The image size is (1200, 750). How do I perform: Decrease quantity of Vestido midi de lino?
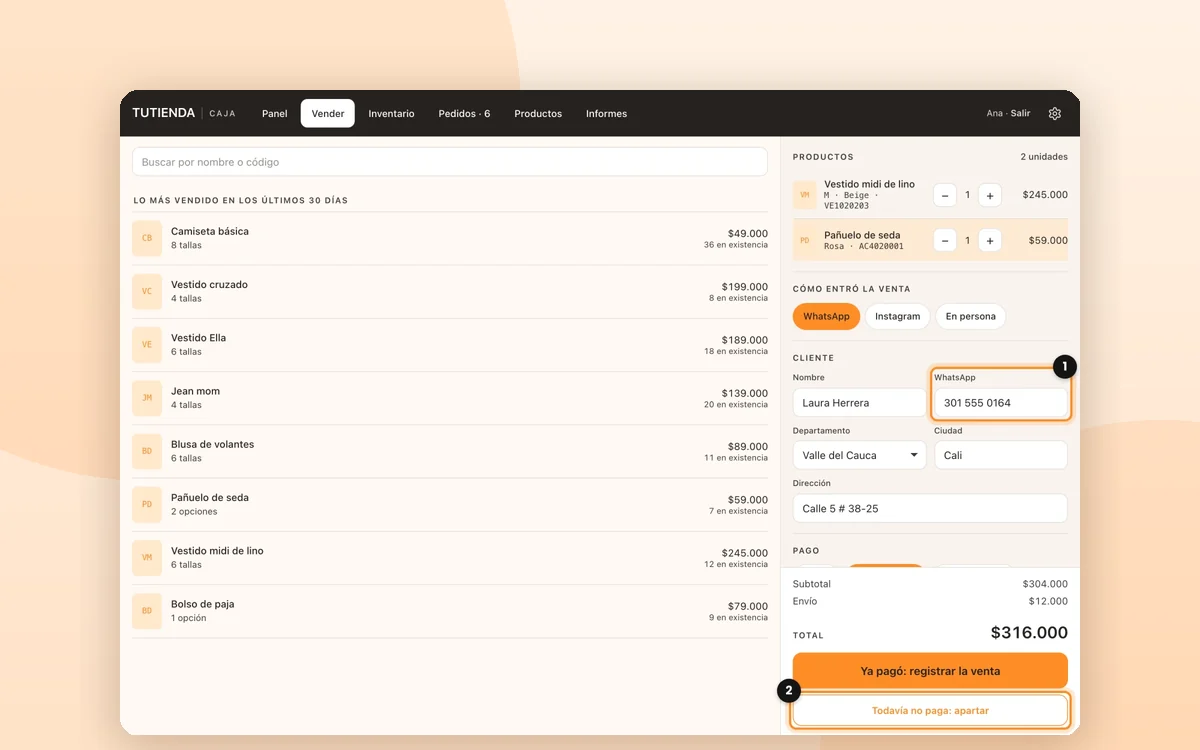pyautogui.click(x=945, y=195)
